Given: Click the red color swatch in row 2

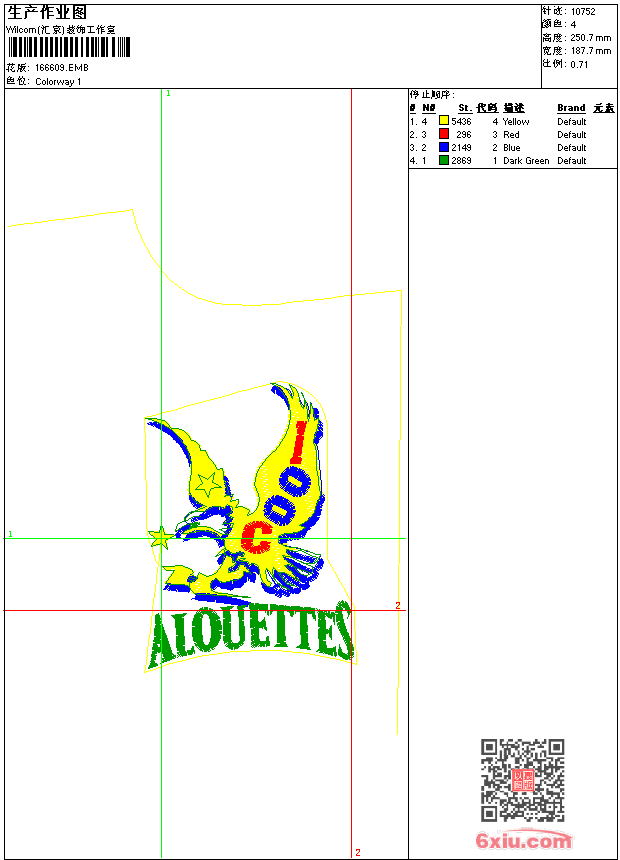Looking at the screenshot, I should coord(444,134).
